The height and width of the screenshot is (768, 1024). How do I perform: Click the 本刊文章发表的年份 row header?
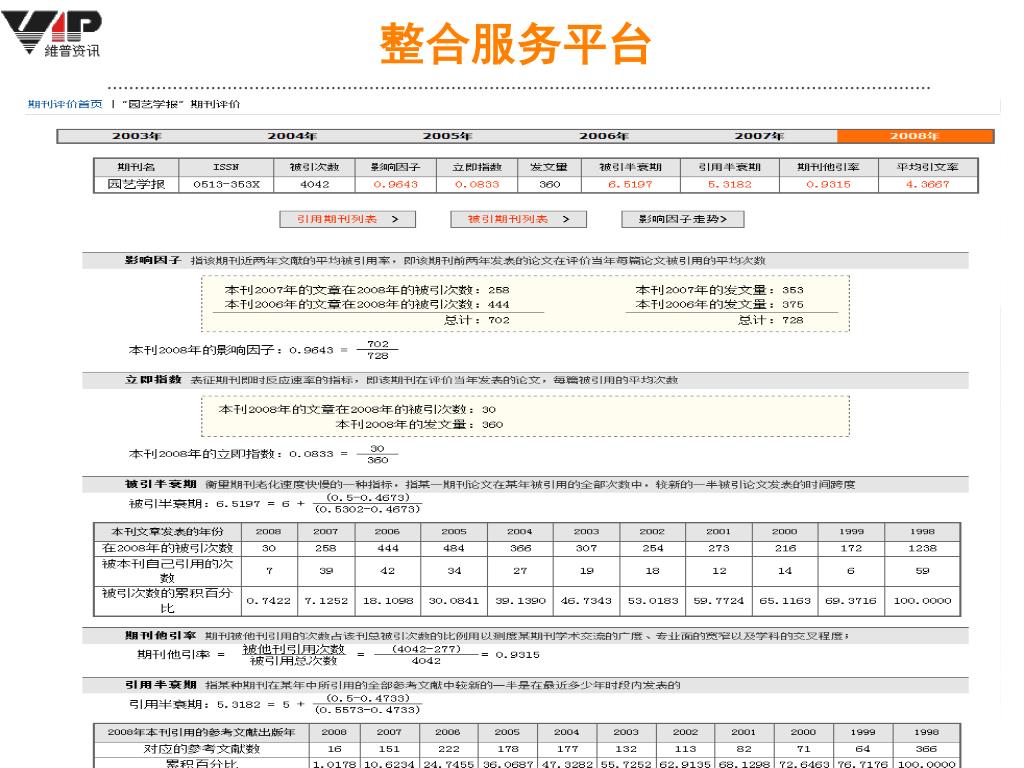point(167,532)
